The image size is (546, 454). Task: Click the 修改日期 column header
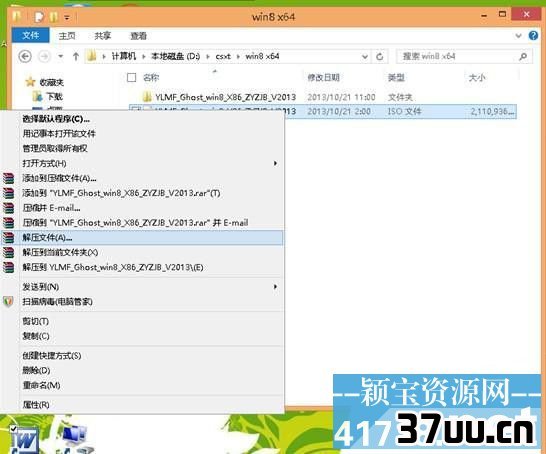(x=323, y=77)
